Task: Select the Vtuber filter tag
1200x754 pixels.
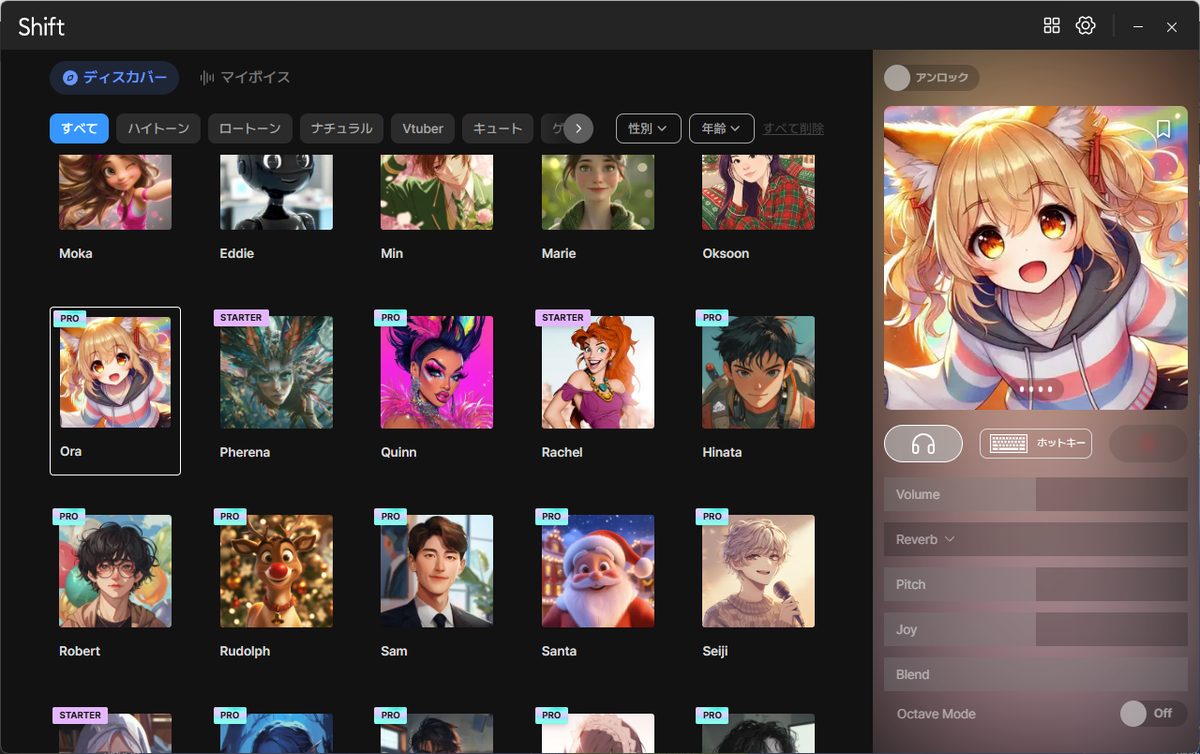Action: coord(423,128)
